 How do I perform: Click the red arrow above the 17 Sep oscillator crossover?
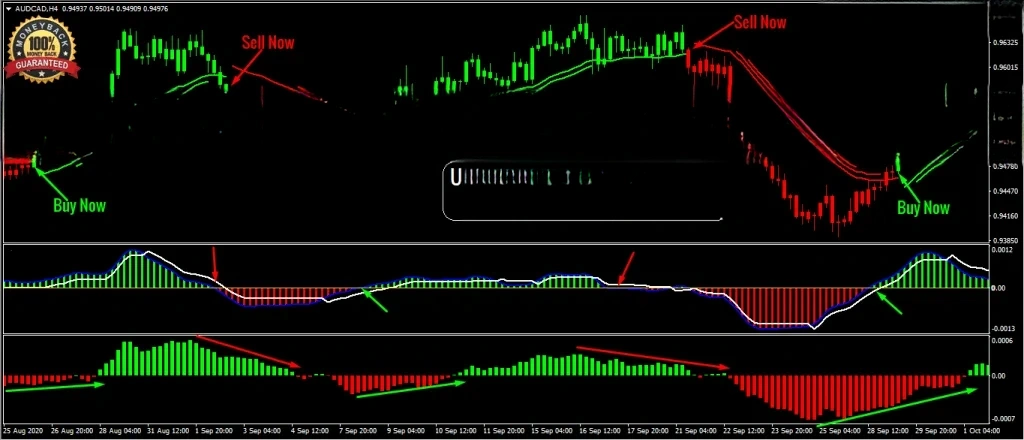[x=626, y=268]
